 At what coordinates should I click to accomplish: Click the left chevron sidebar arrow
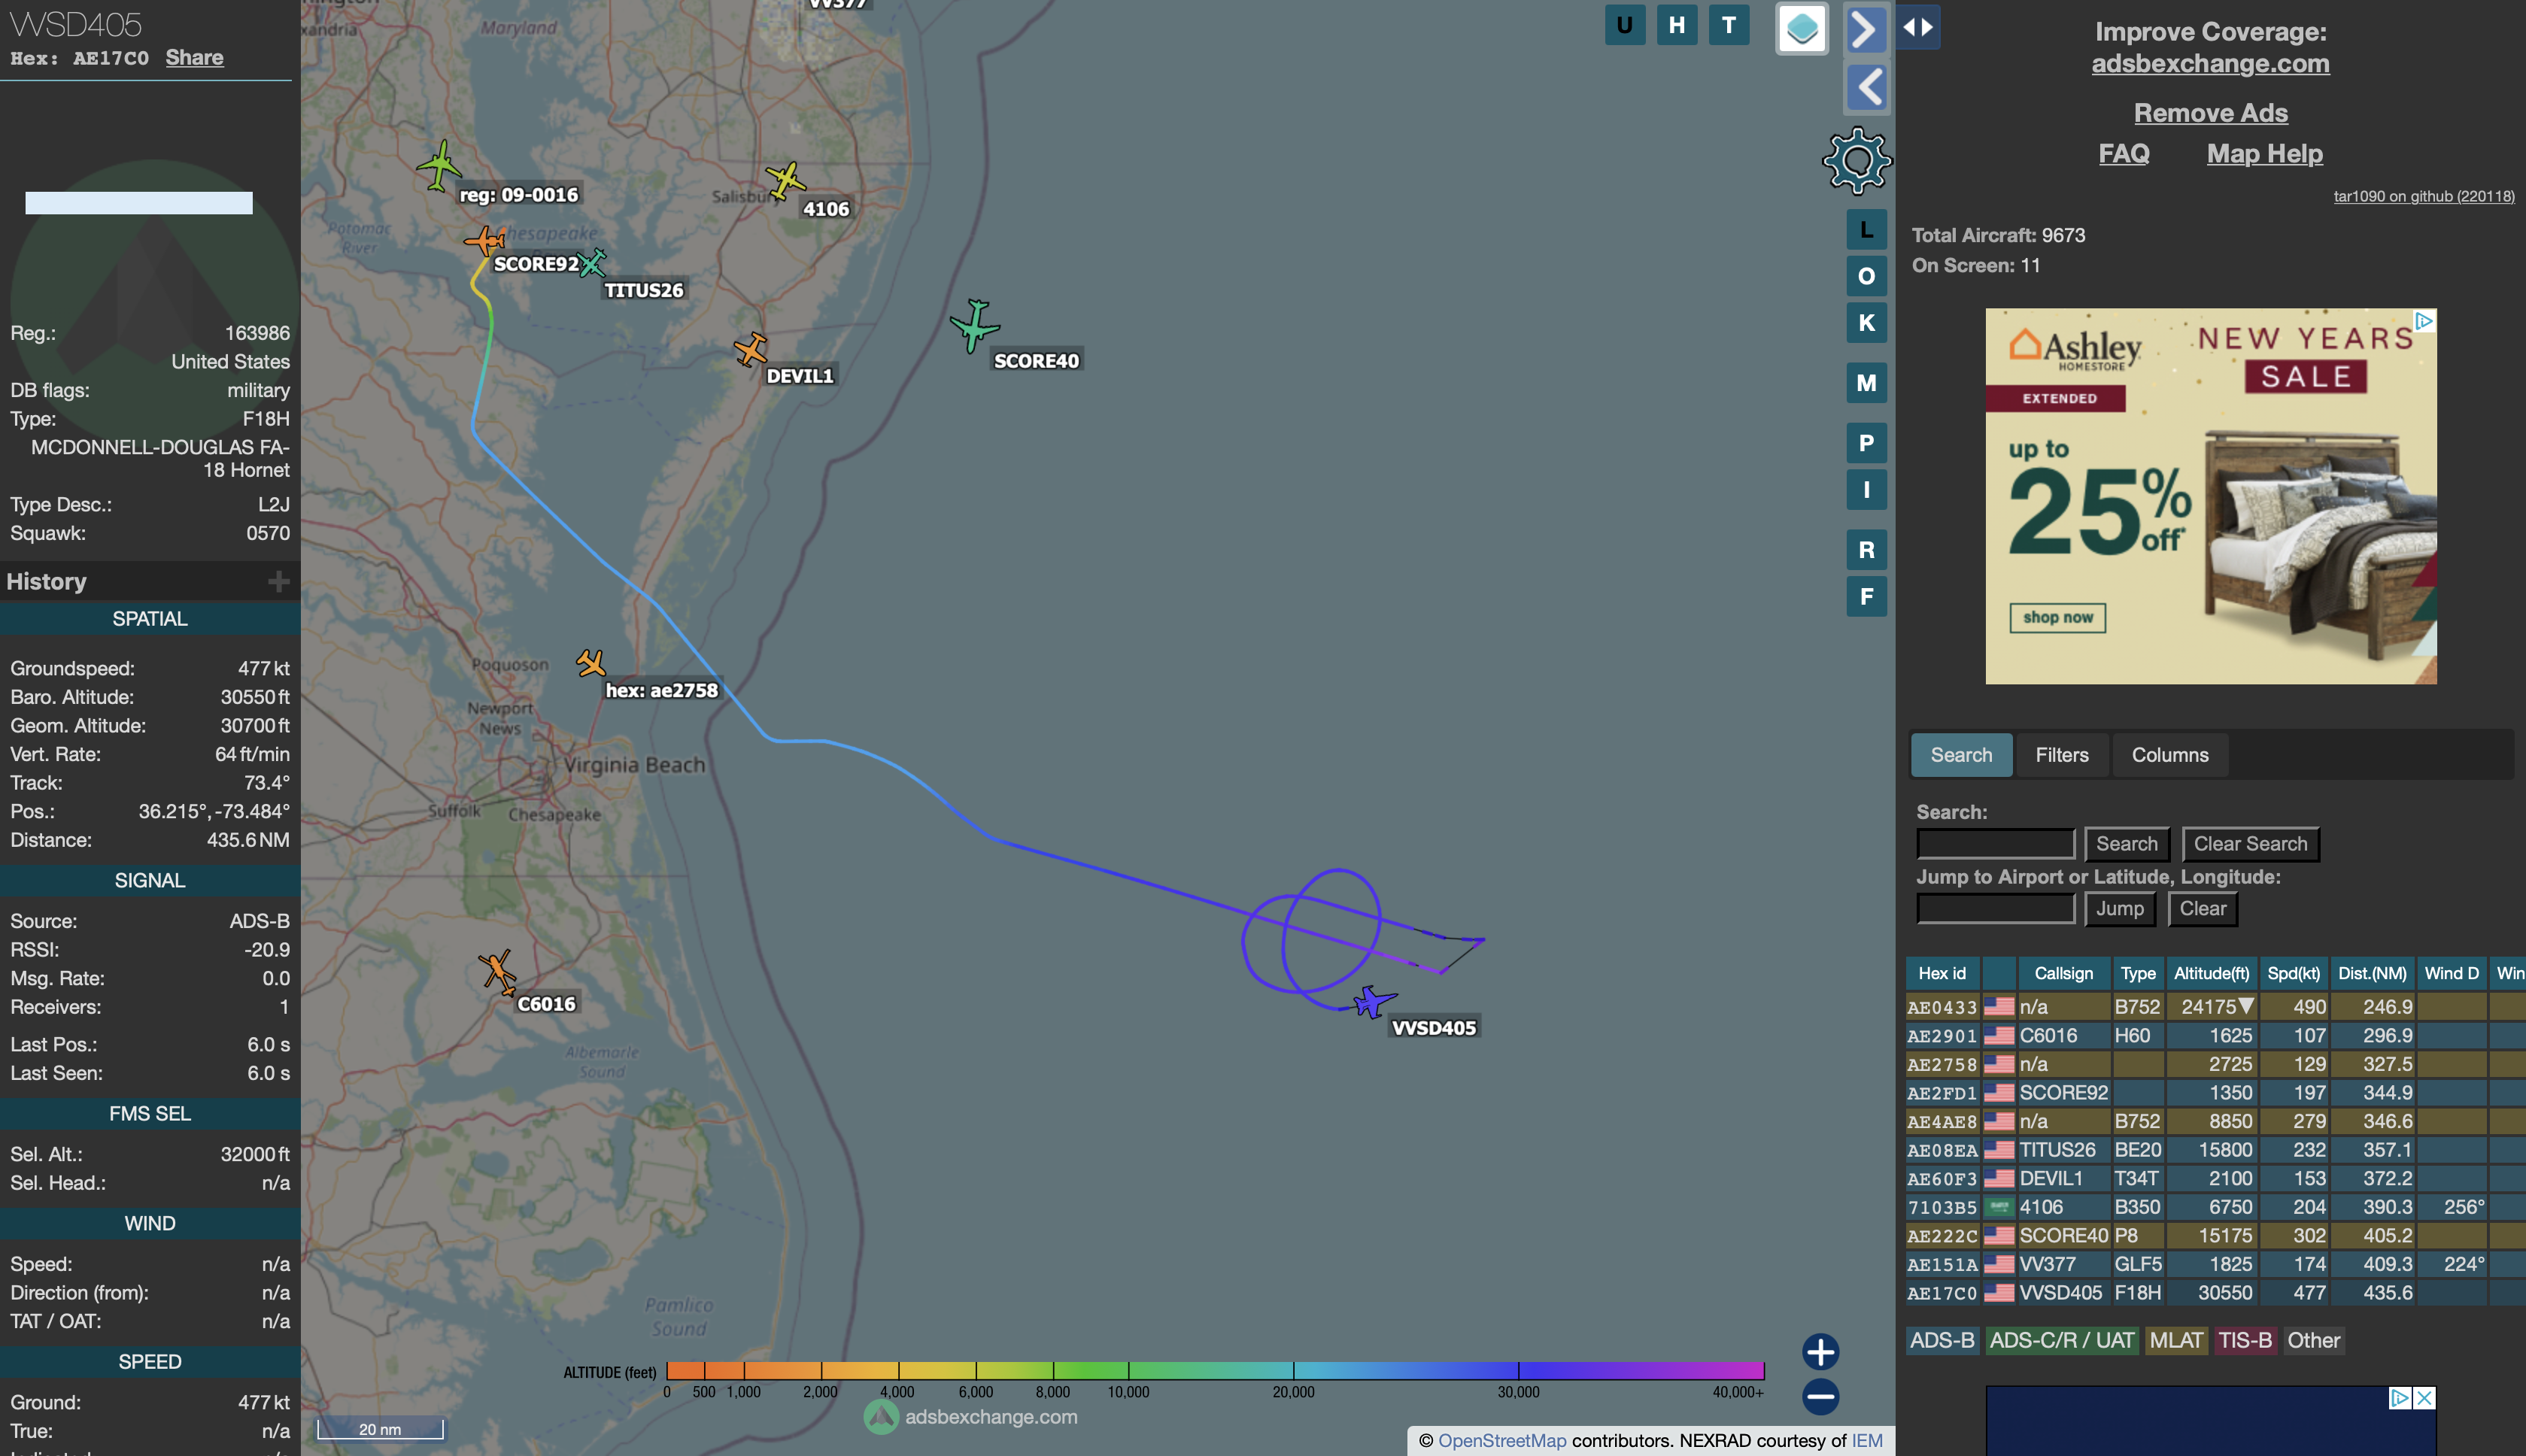[x=1866, y=88]
